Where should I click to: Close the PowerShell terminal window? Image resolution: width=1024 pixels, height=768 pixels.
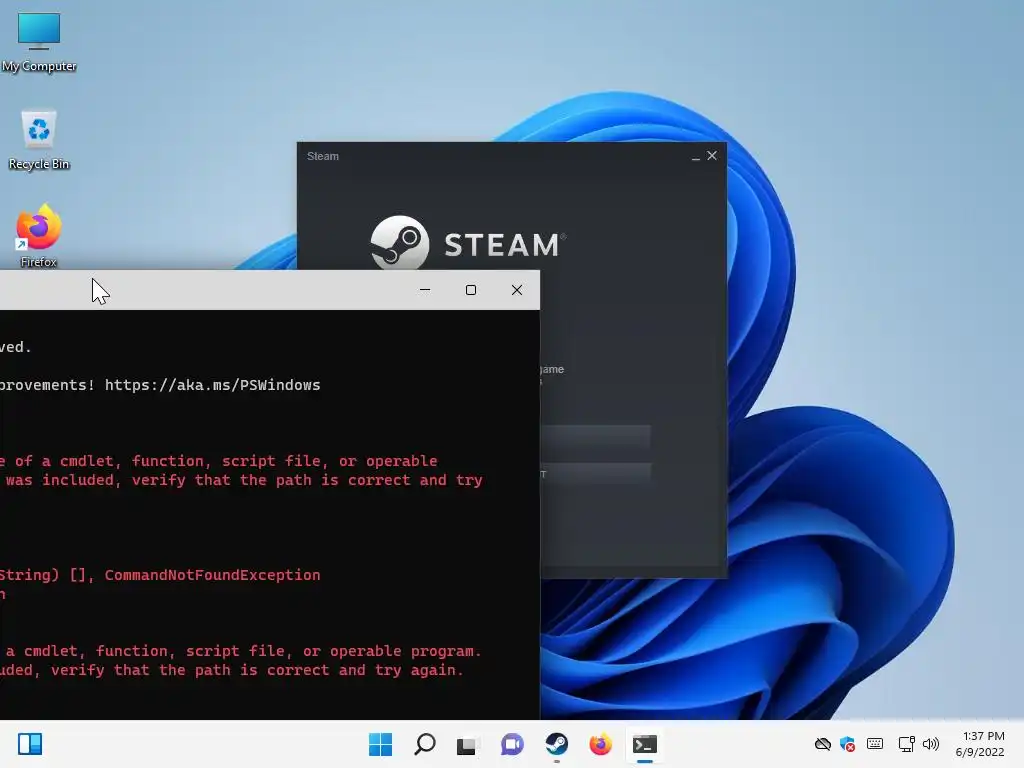pos(517,290)
